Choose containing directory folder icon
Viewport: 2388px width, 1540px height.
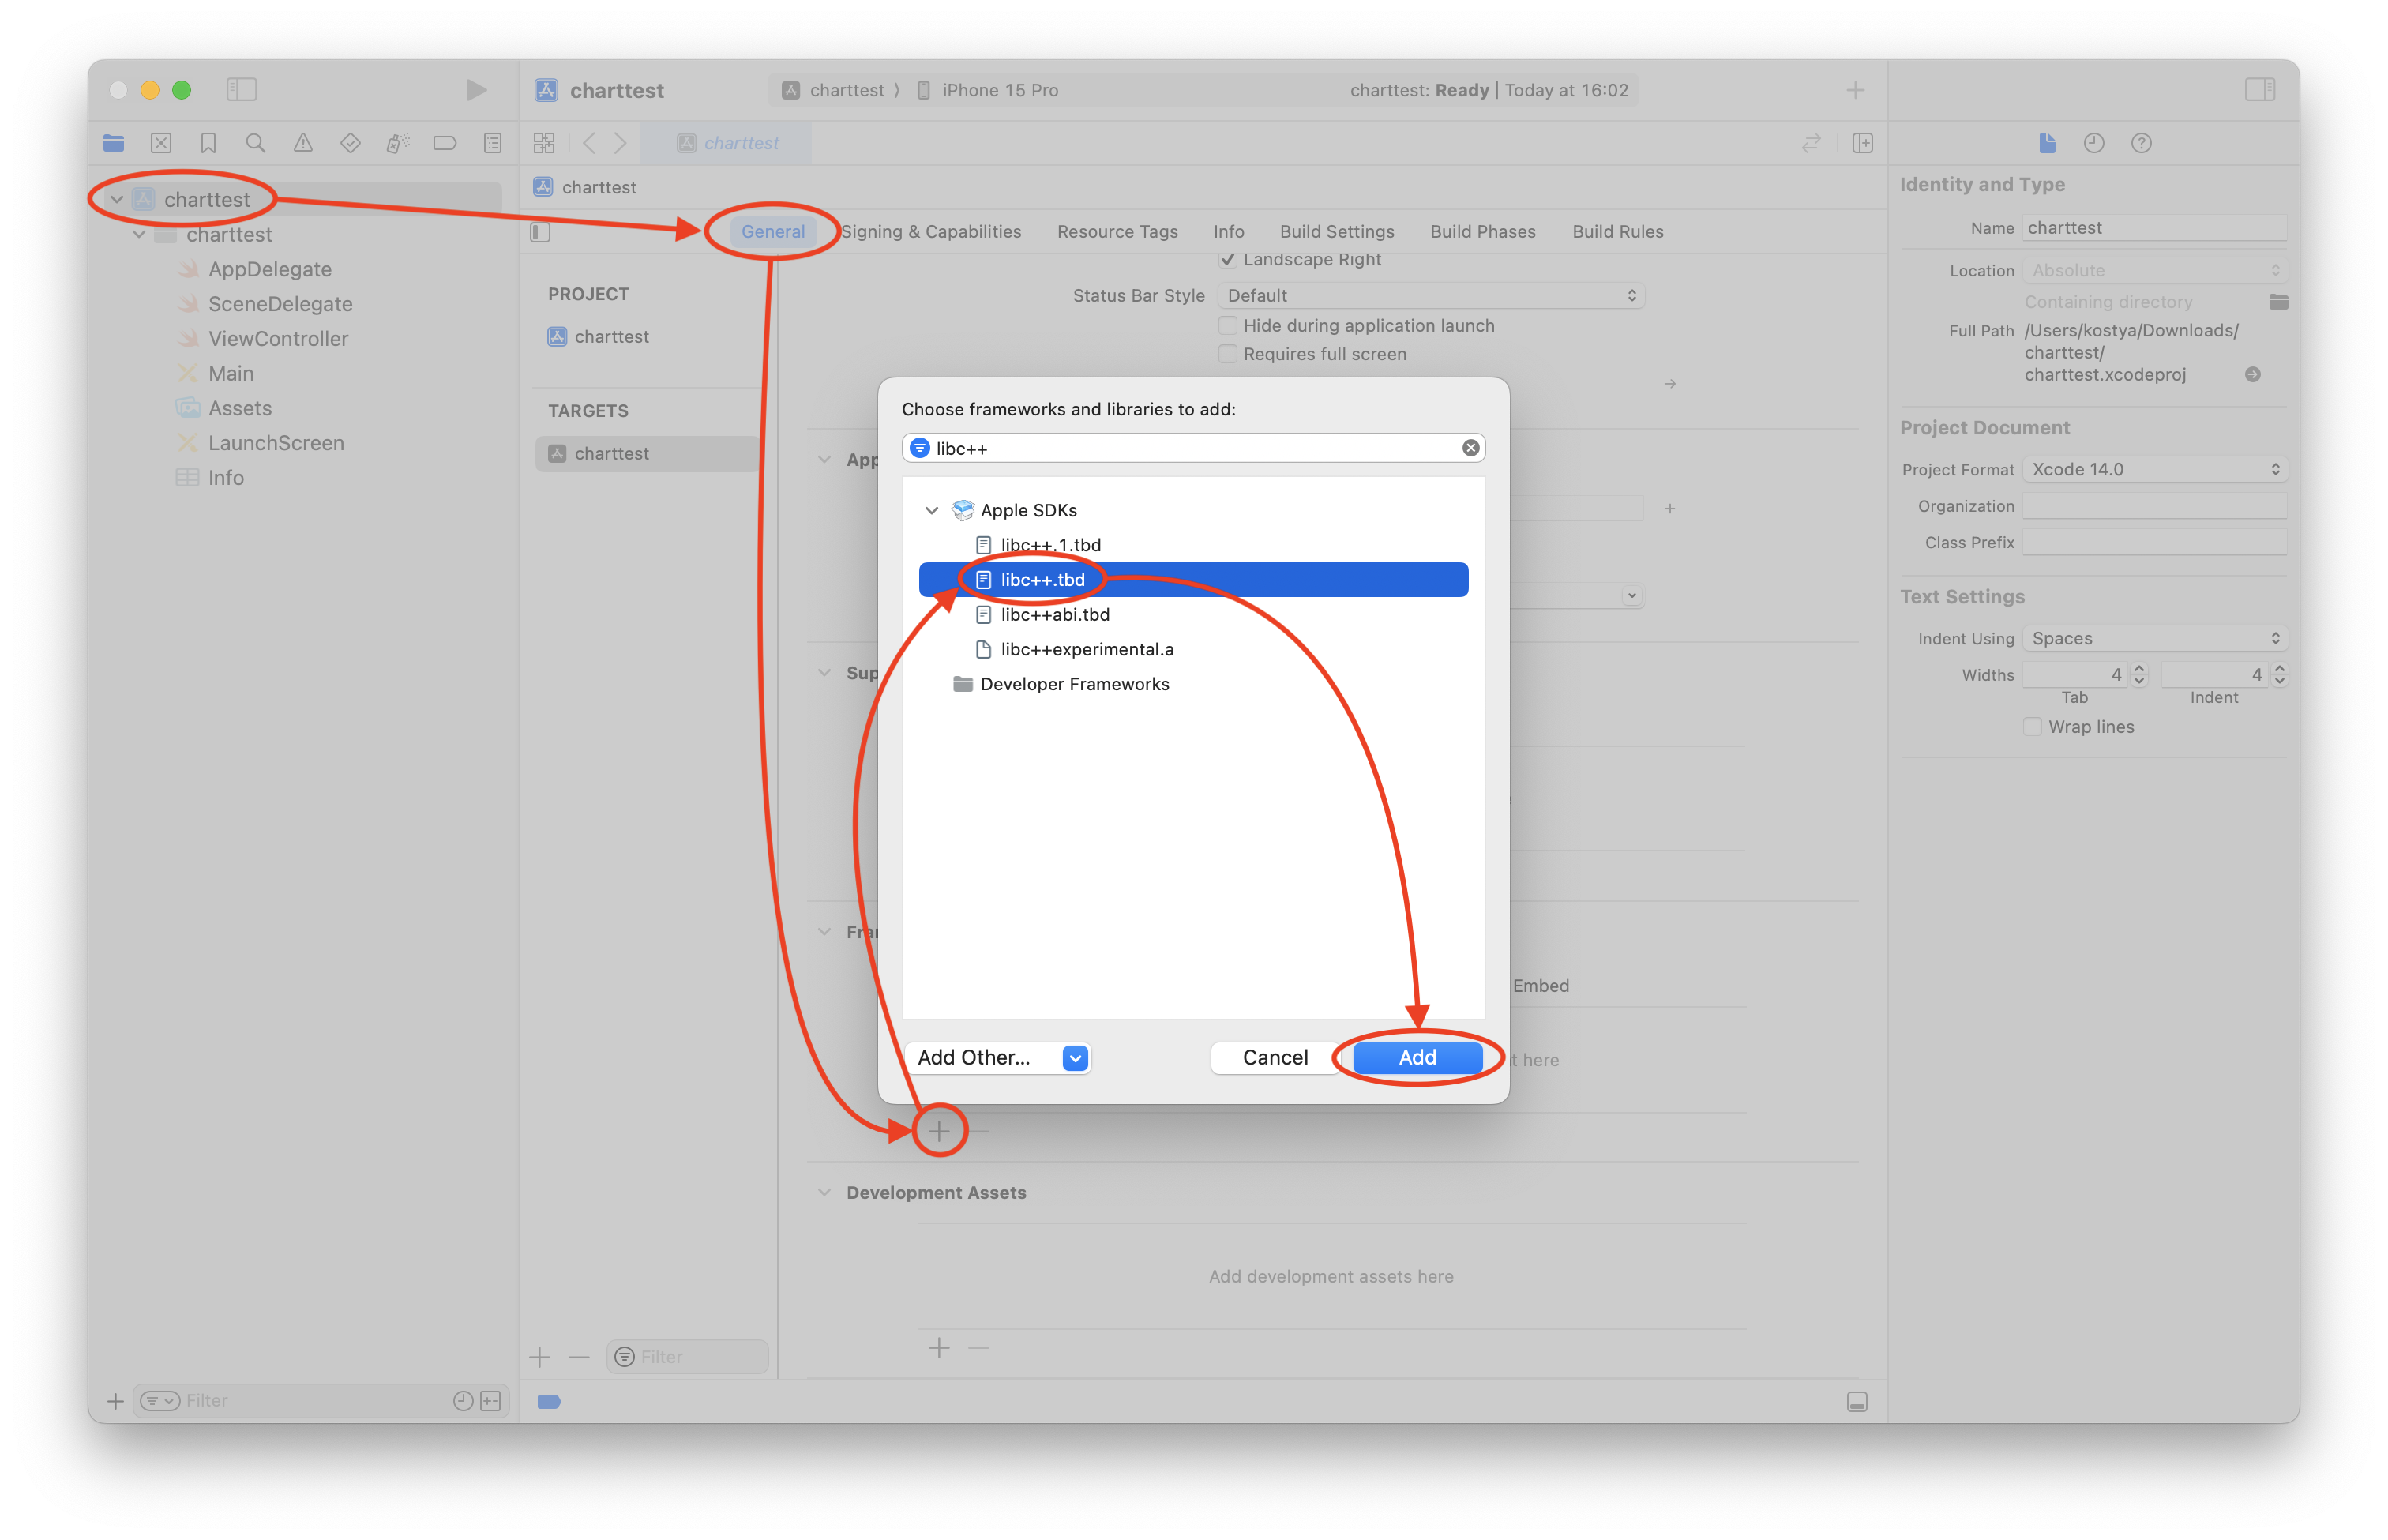tap(2278, 302)
